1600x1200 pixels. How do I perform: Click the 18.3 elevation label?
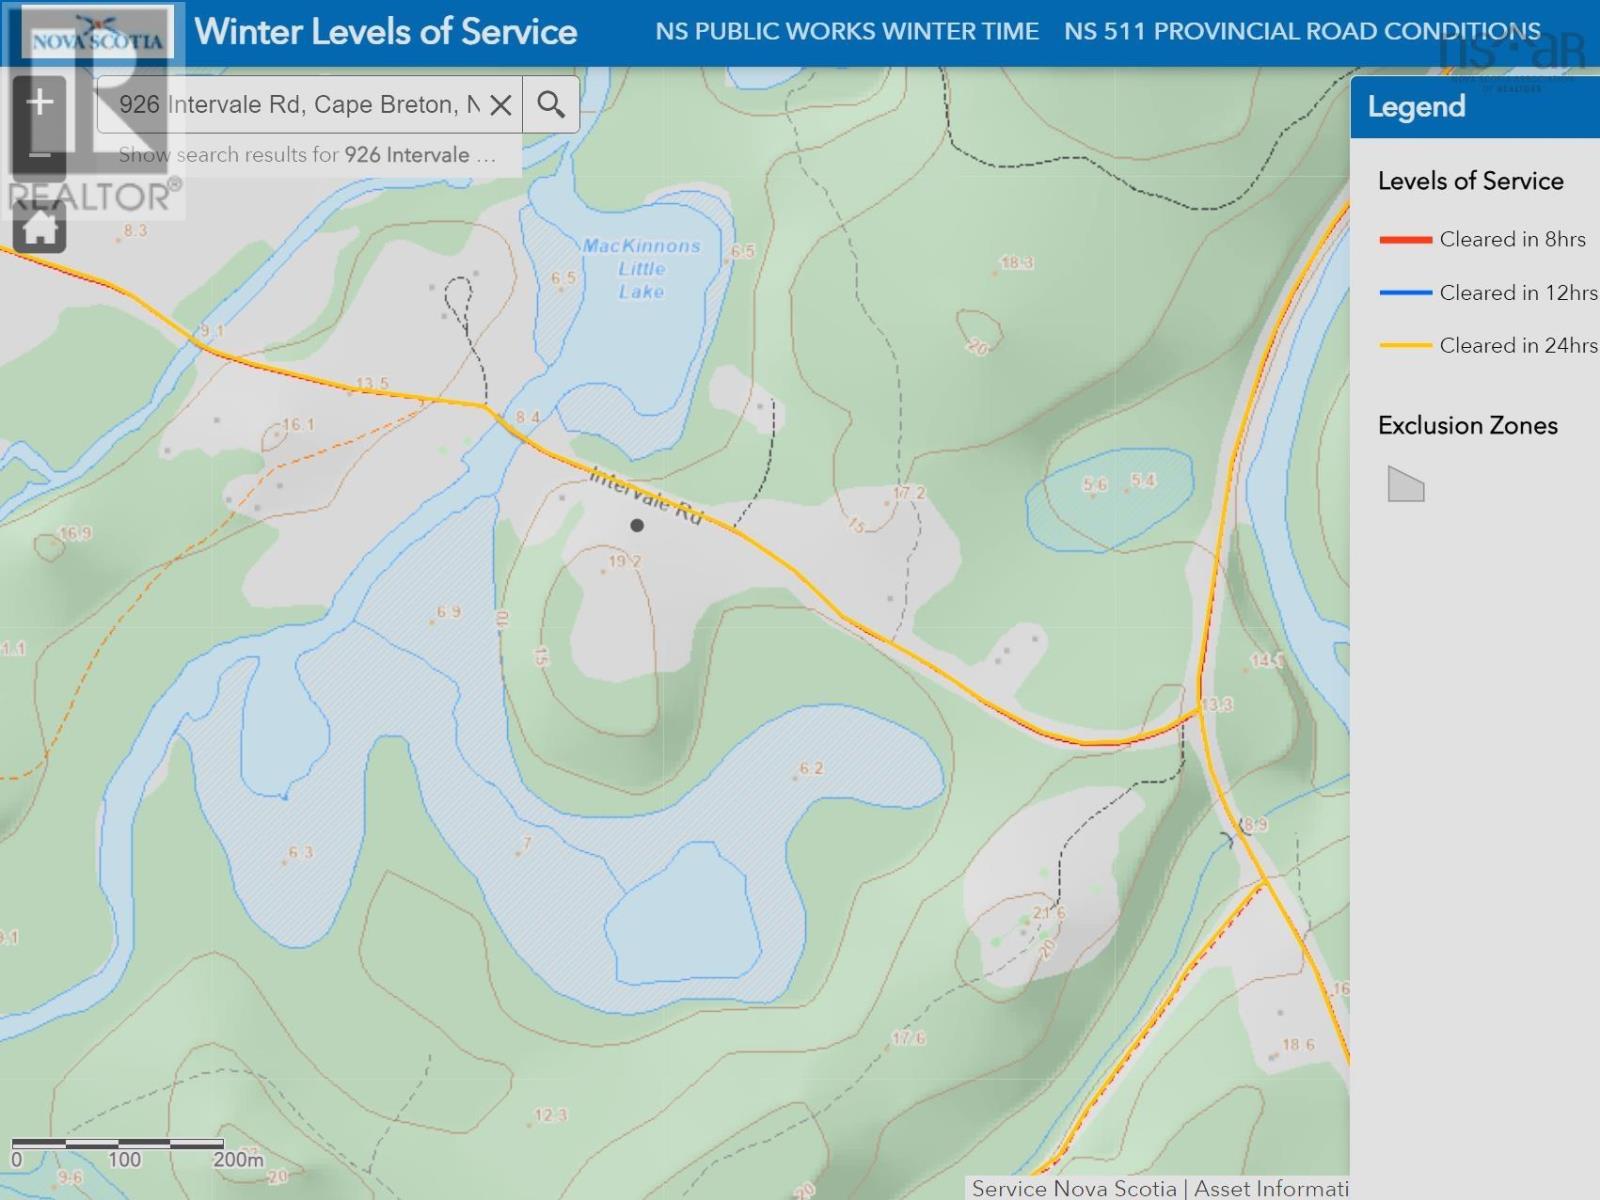click(1017, 262)
